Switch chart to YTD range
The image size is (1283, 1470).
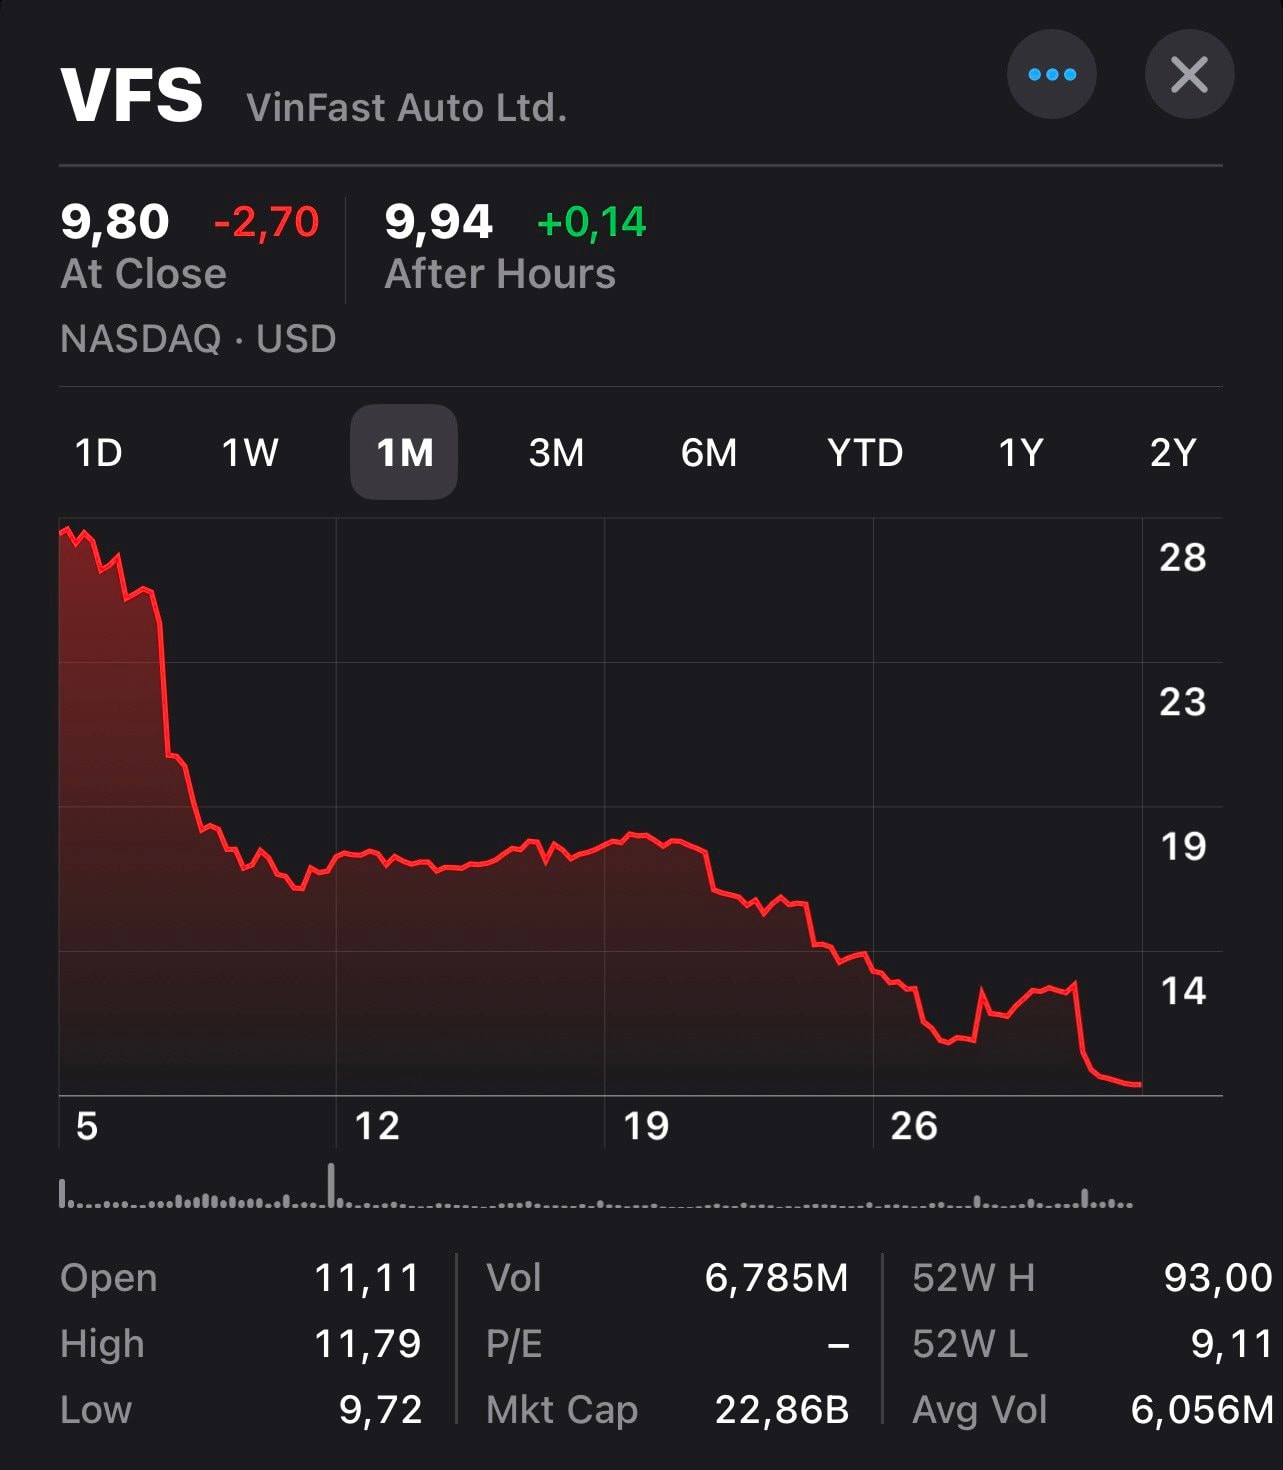click(x=865, y=453)
